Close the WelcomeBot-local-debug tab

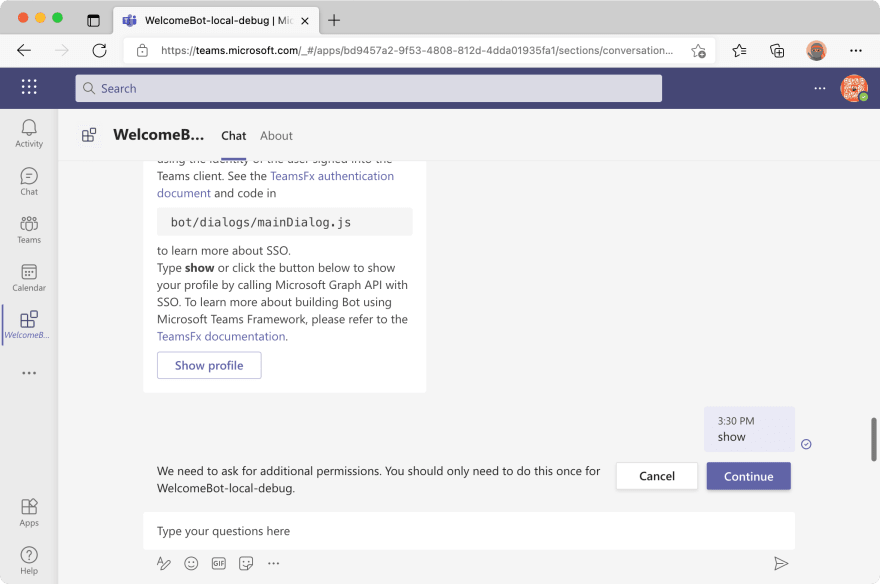tap(305, 21)
